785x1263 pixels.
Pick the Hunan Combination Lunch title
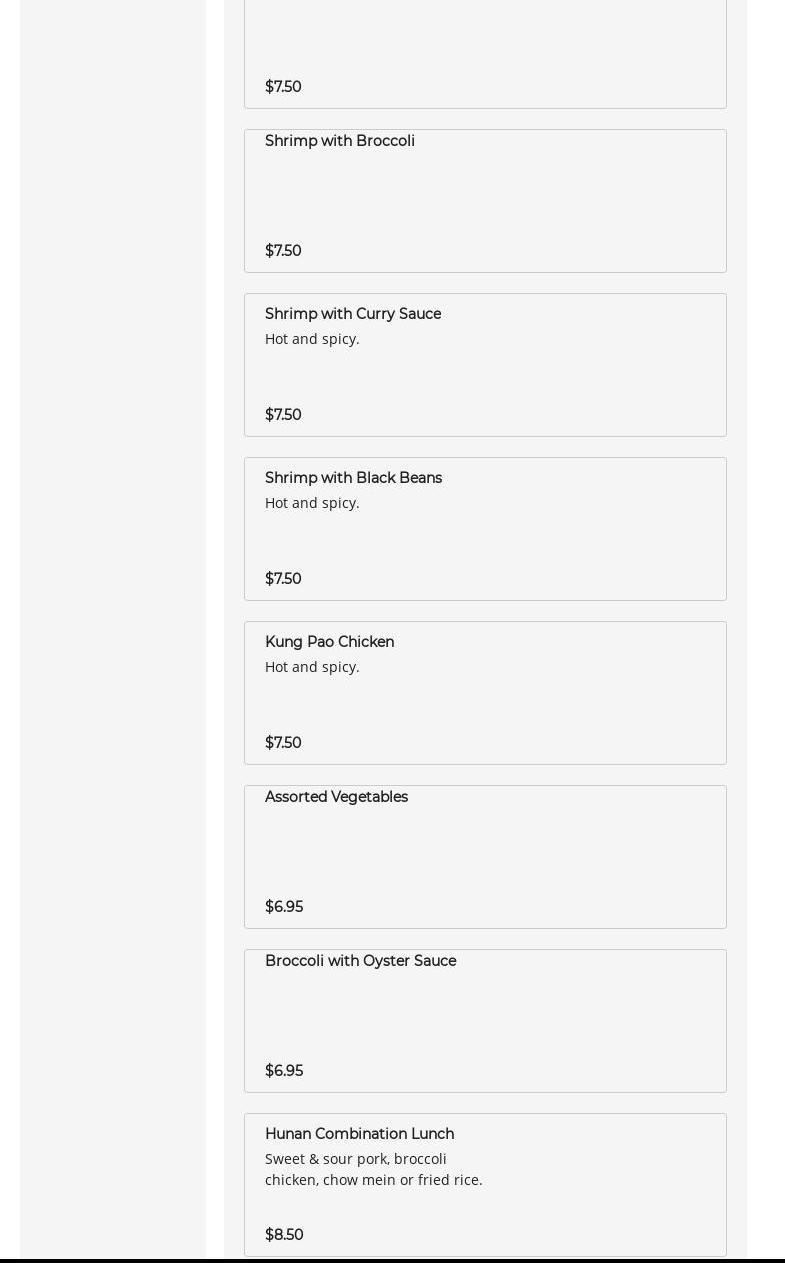[359, 1134]
